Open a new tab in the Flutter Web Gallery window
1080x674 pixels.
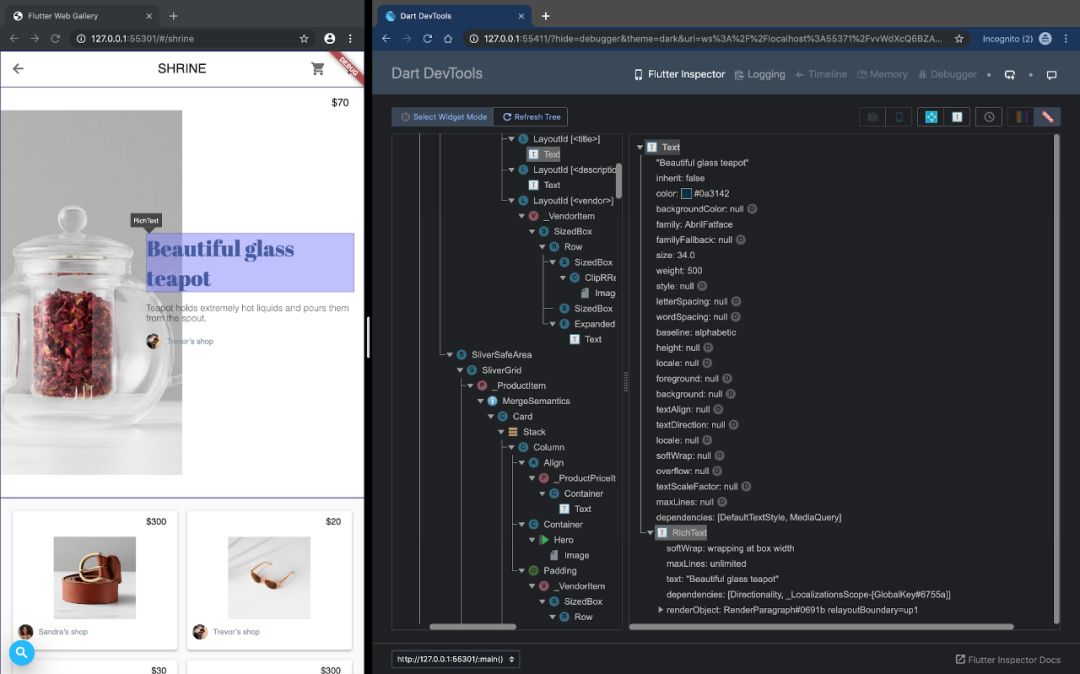click(174, 16)
